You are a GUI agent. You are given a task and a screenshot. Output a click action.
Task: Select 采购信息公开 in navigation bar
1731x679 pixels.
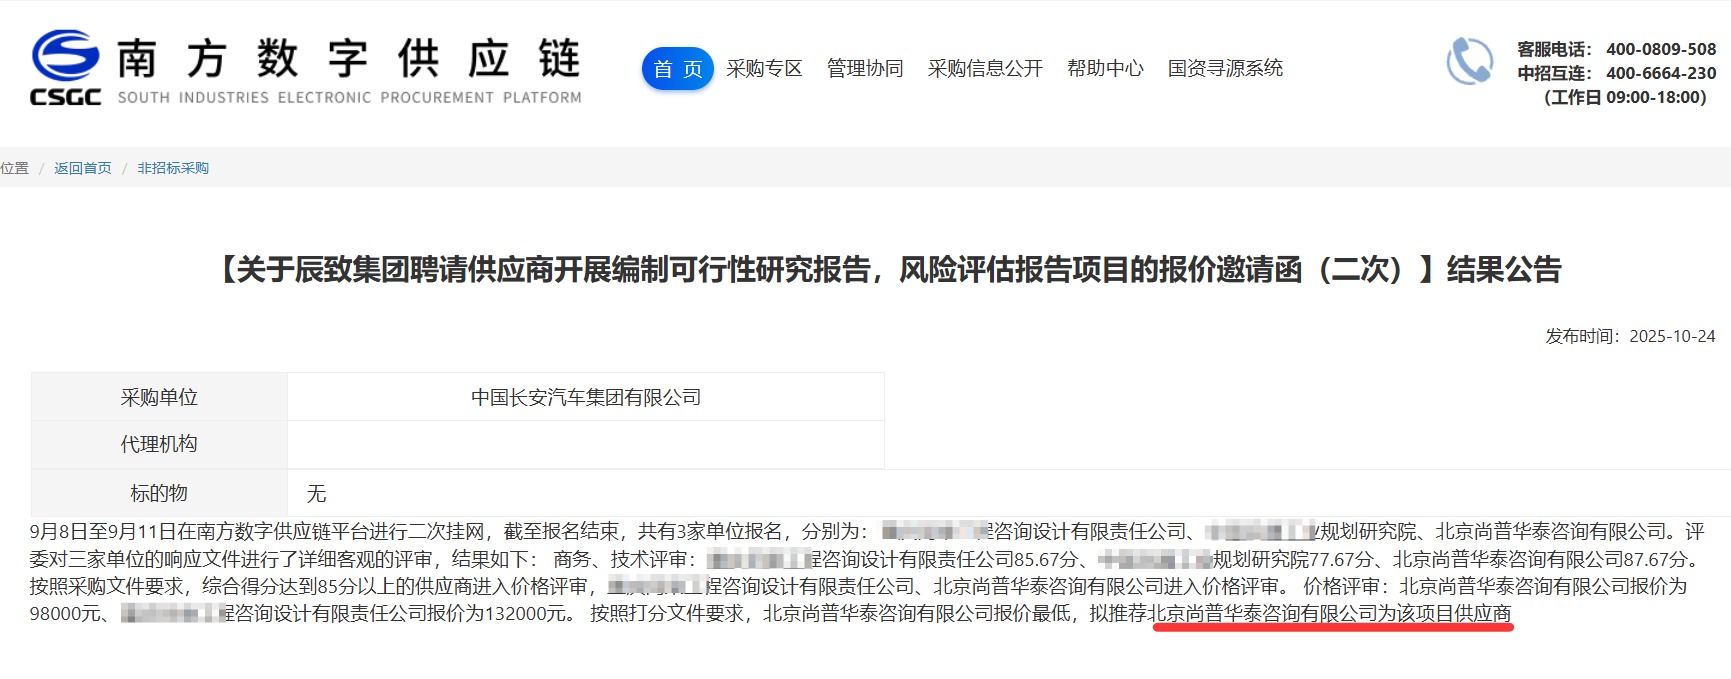985,69
